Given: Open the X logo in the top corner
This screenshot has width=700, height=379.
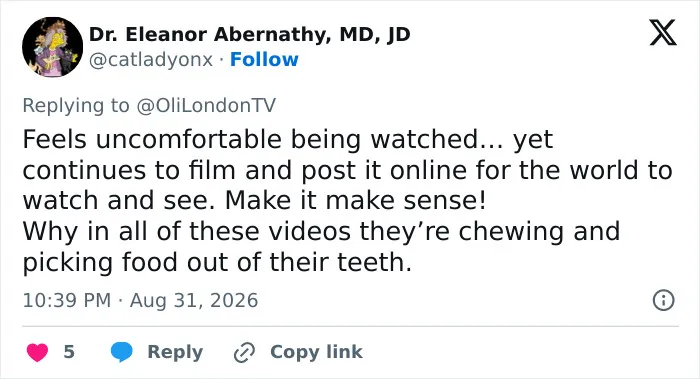Looking at the screenshot, I should tap(663, 33).
